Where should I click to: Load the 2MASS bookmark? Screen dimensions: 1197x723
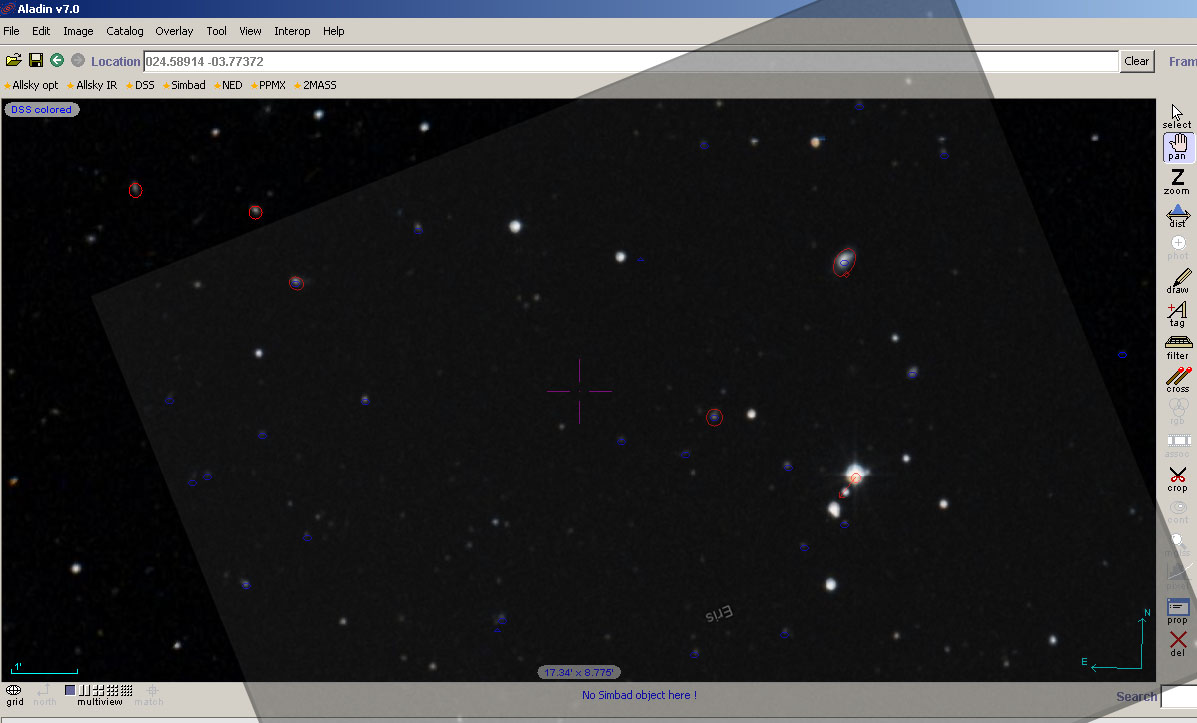click(x=319, y=85)
